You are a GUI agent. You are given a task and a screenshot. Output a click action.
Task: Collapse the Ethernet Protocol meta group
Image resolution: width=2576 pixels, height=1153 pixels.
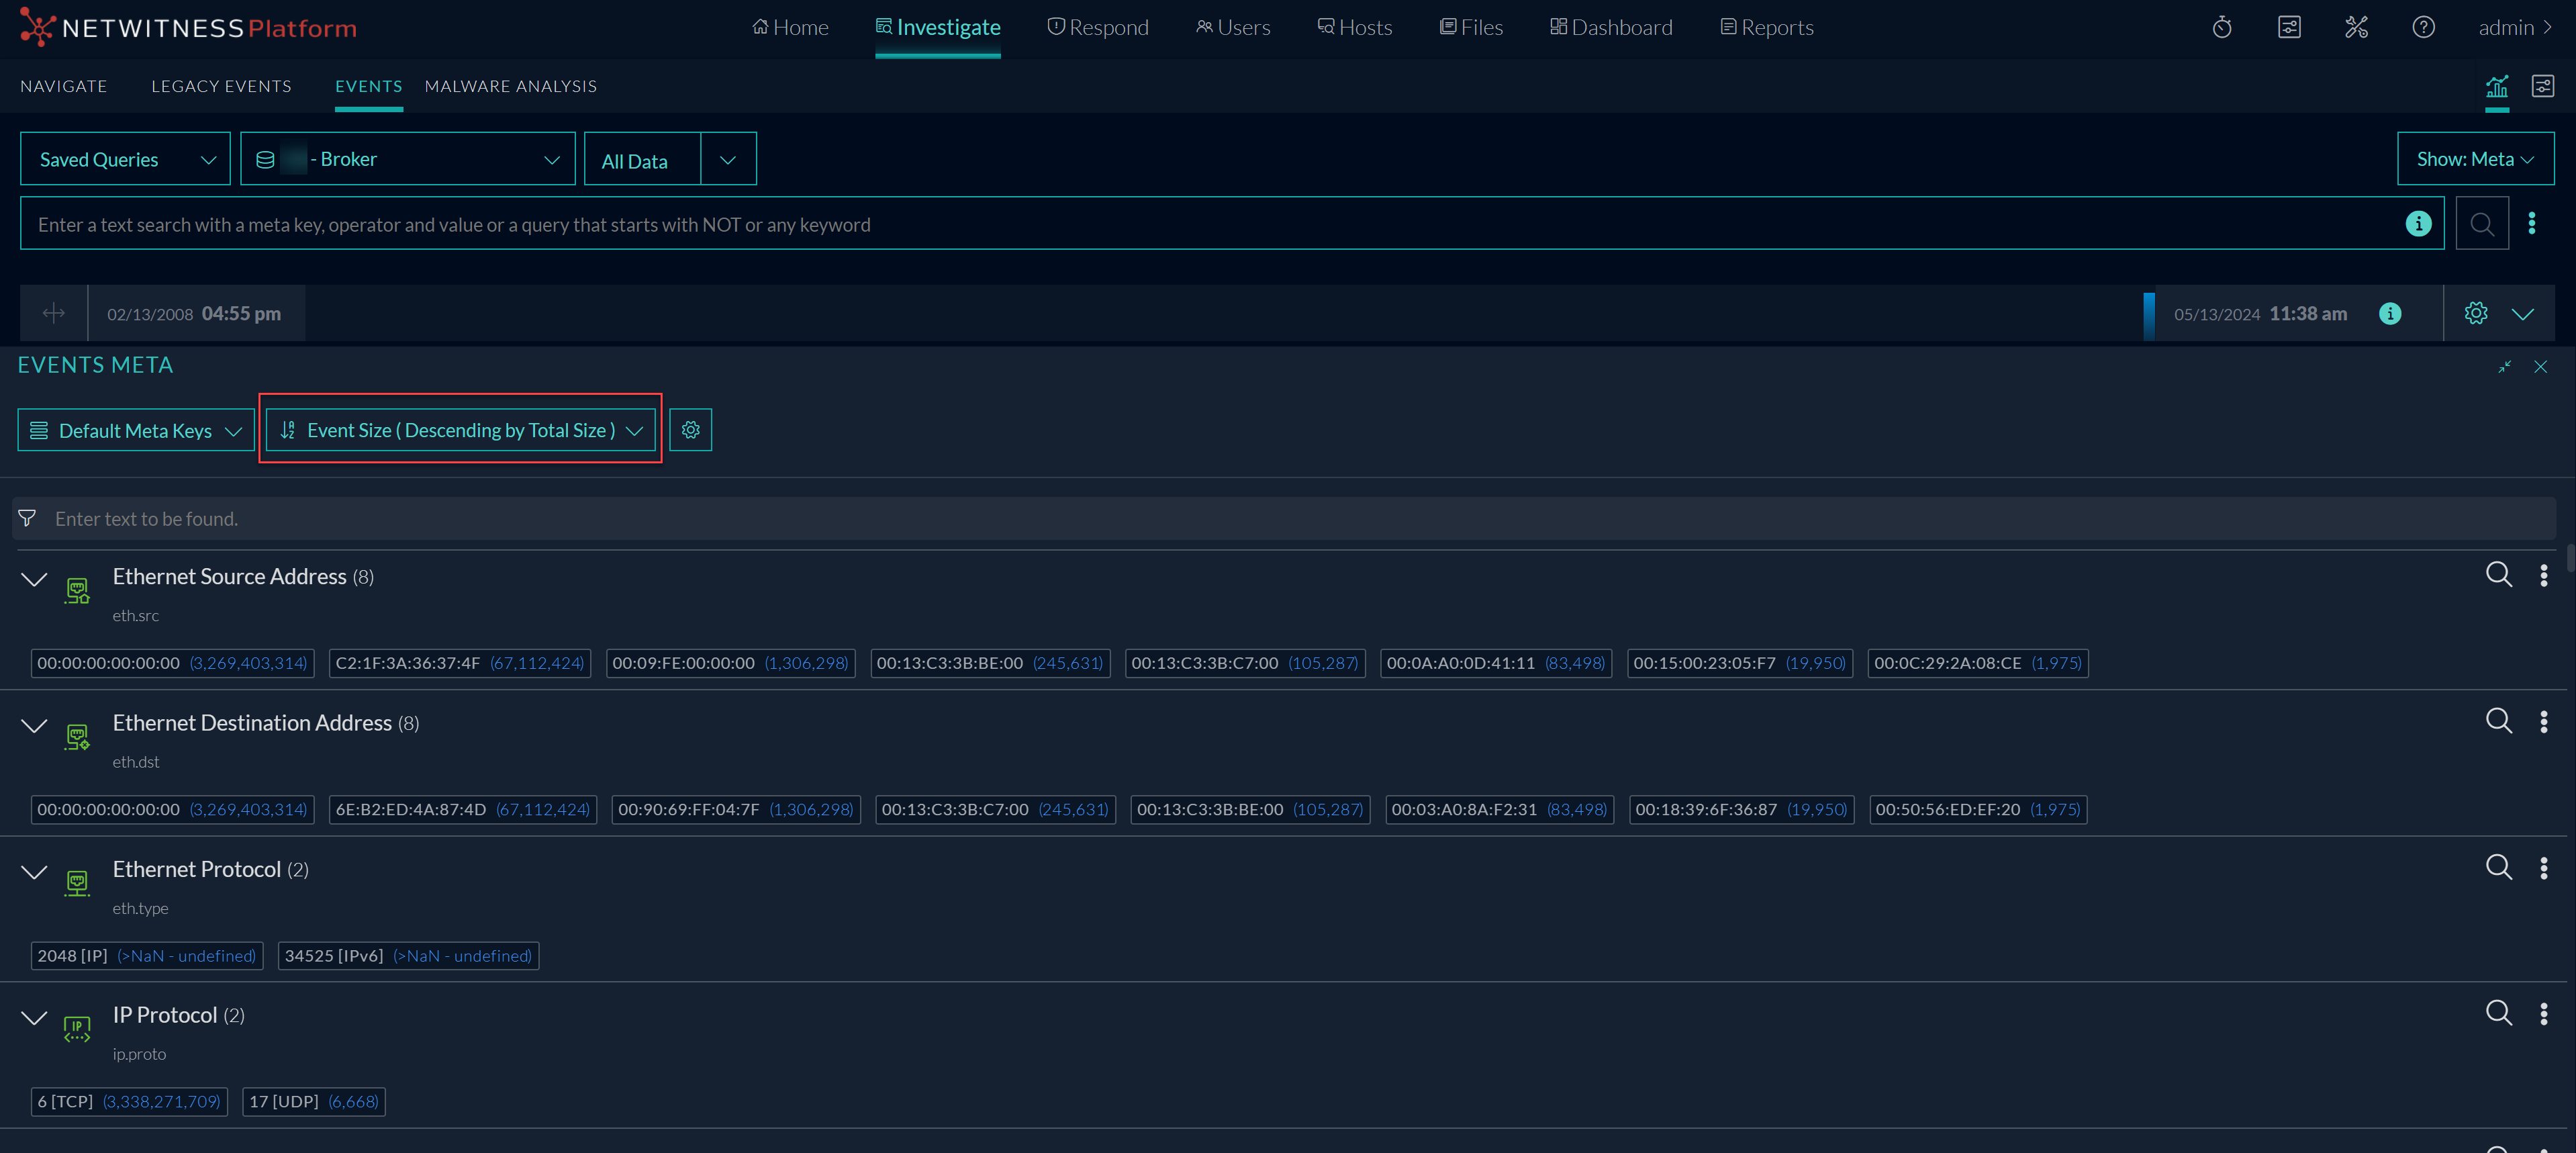tap(34, 872)
